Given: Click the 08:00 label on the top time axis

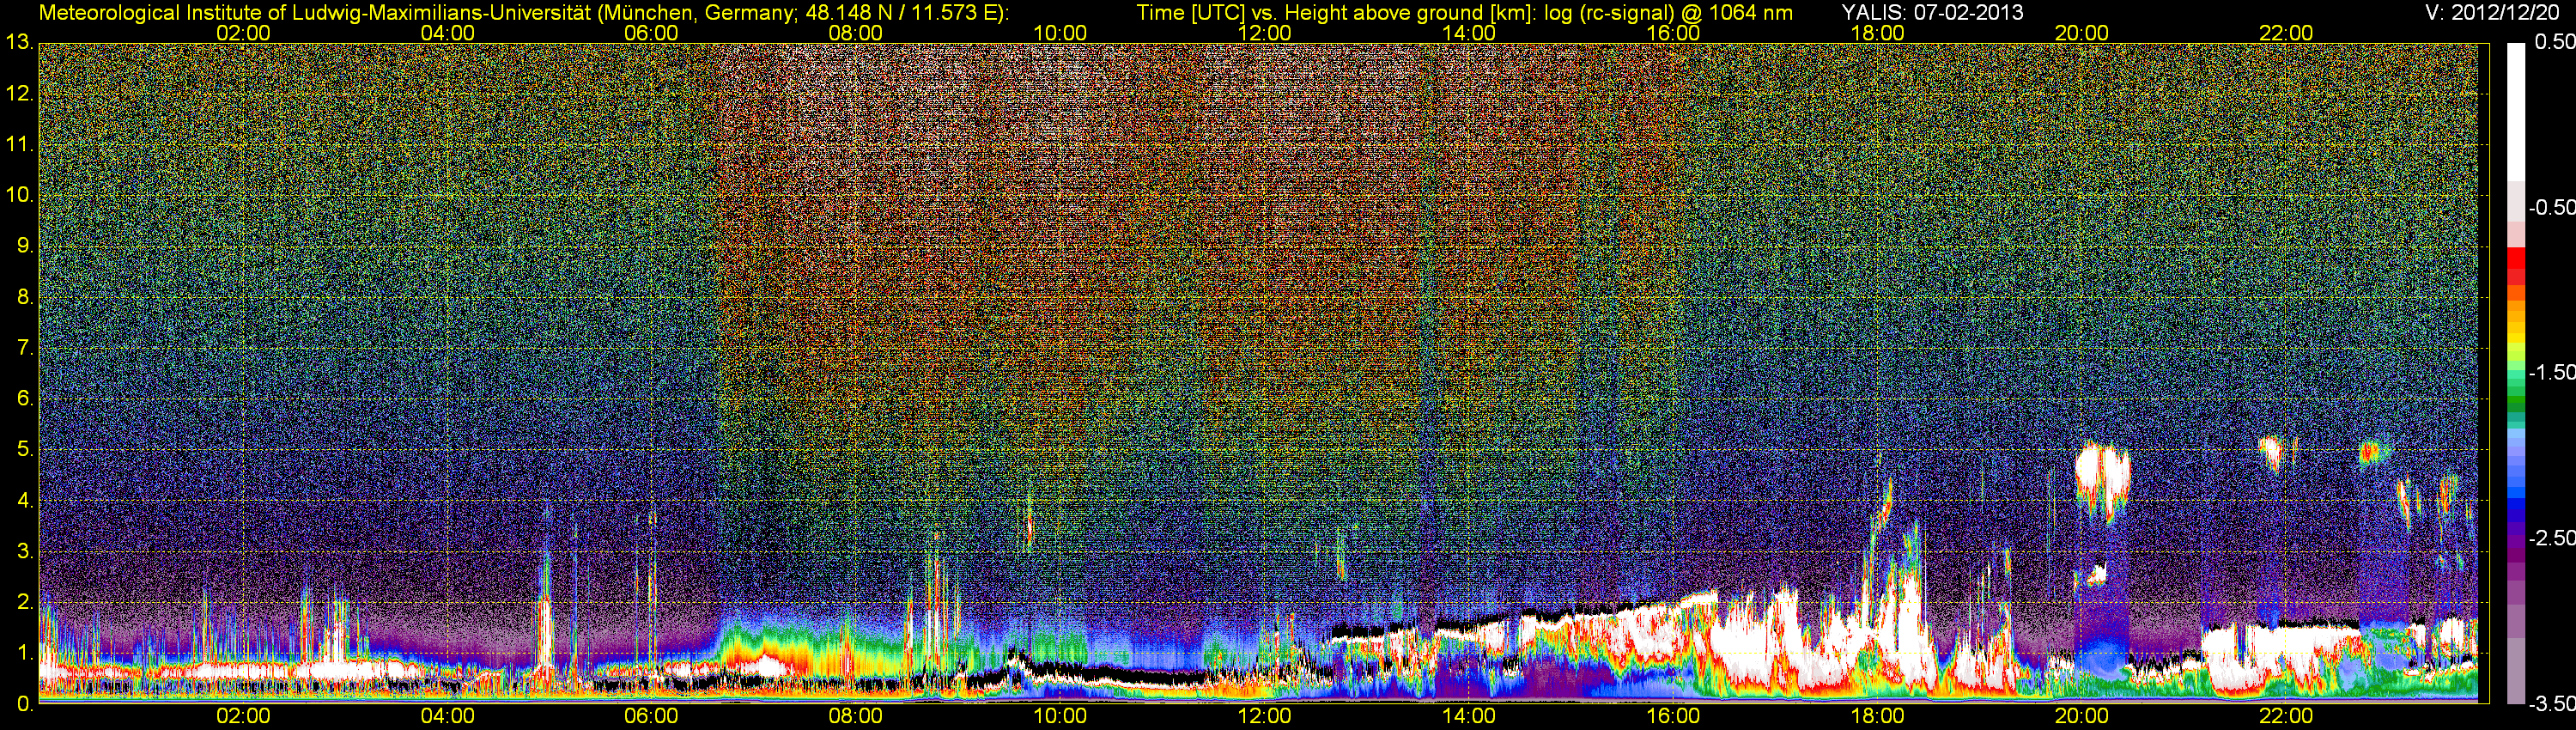Looking at the screenshot, I should click(855, 33).
